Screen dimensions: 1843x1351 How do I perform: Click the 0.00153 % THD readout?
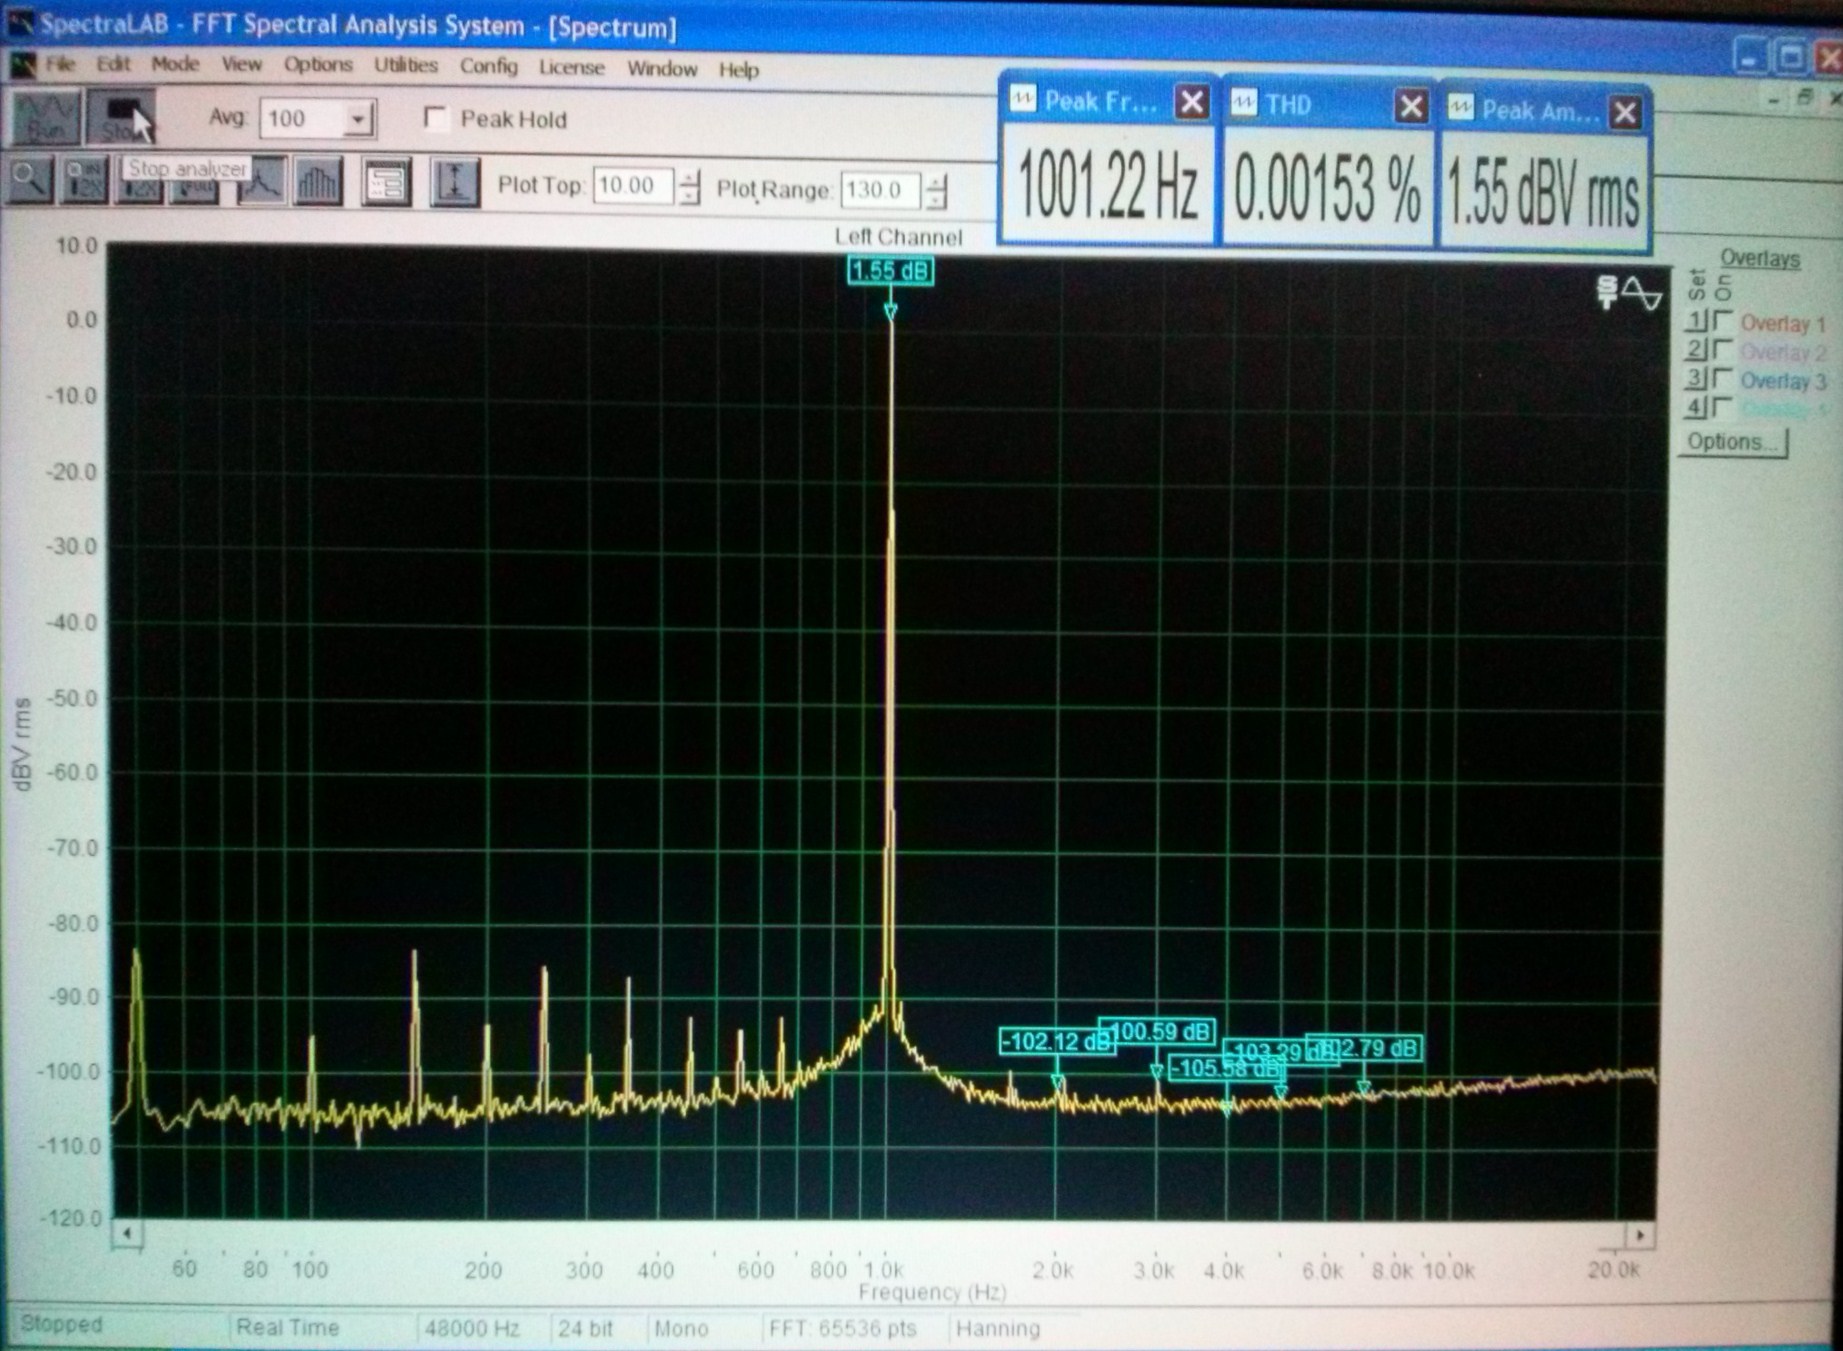click(x=1327, y=191)
